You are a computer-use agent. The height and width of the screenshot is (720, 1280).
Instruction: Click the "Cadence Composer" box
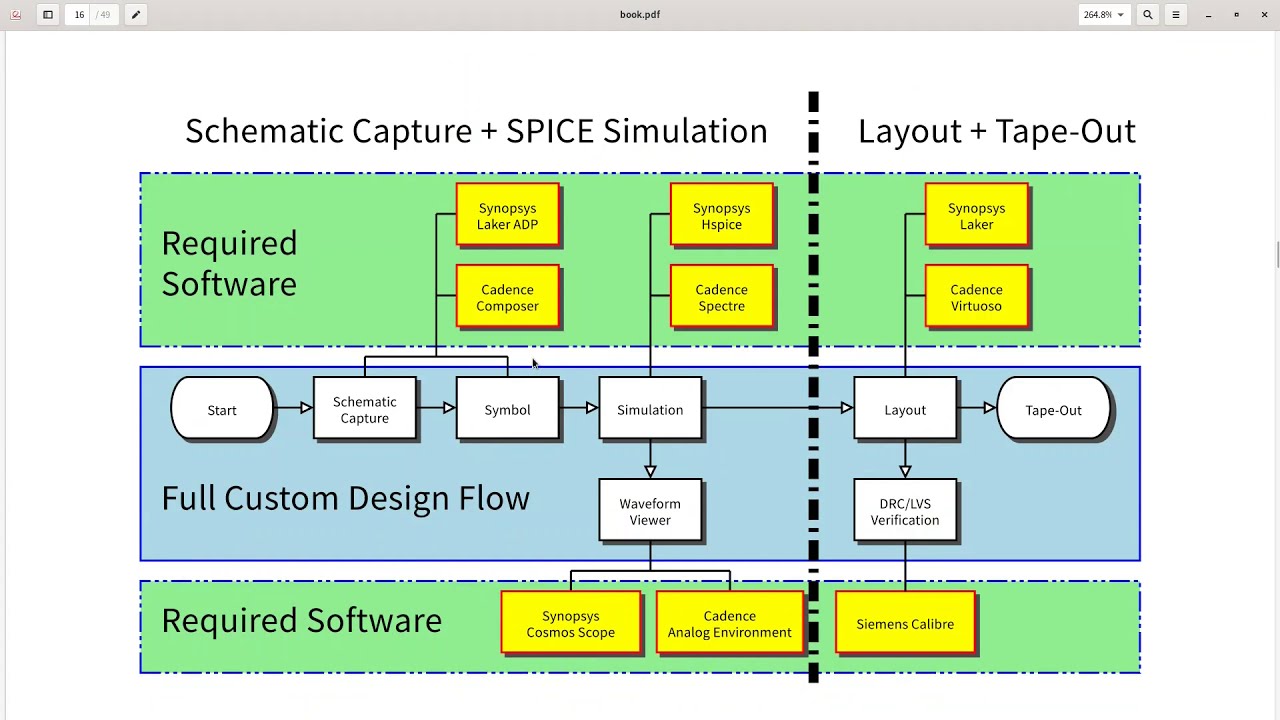[507, 297]
